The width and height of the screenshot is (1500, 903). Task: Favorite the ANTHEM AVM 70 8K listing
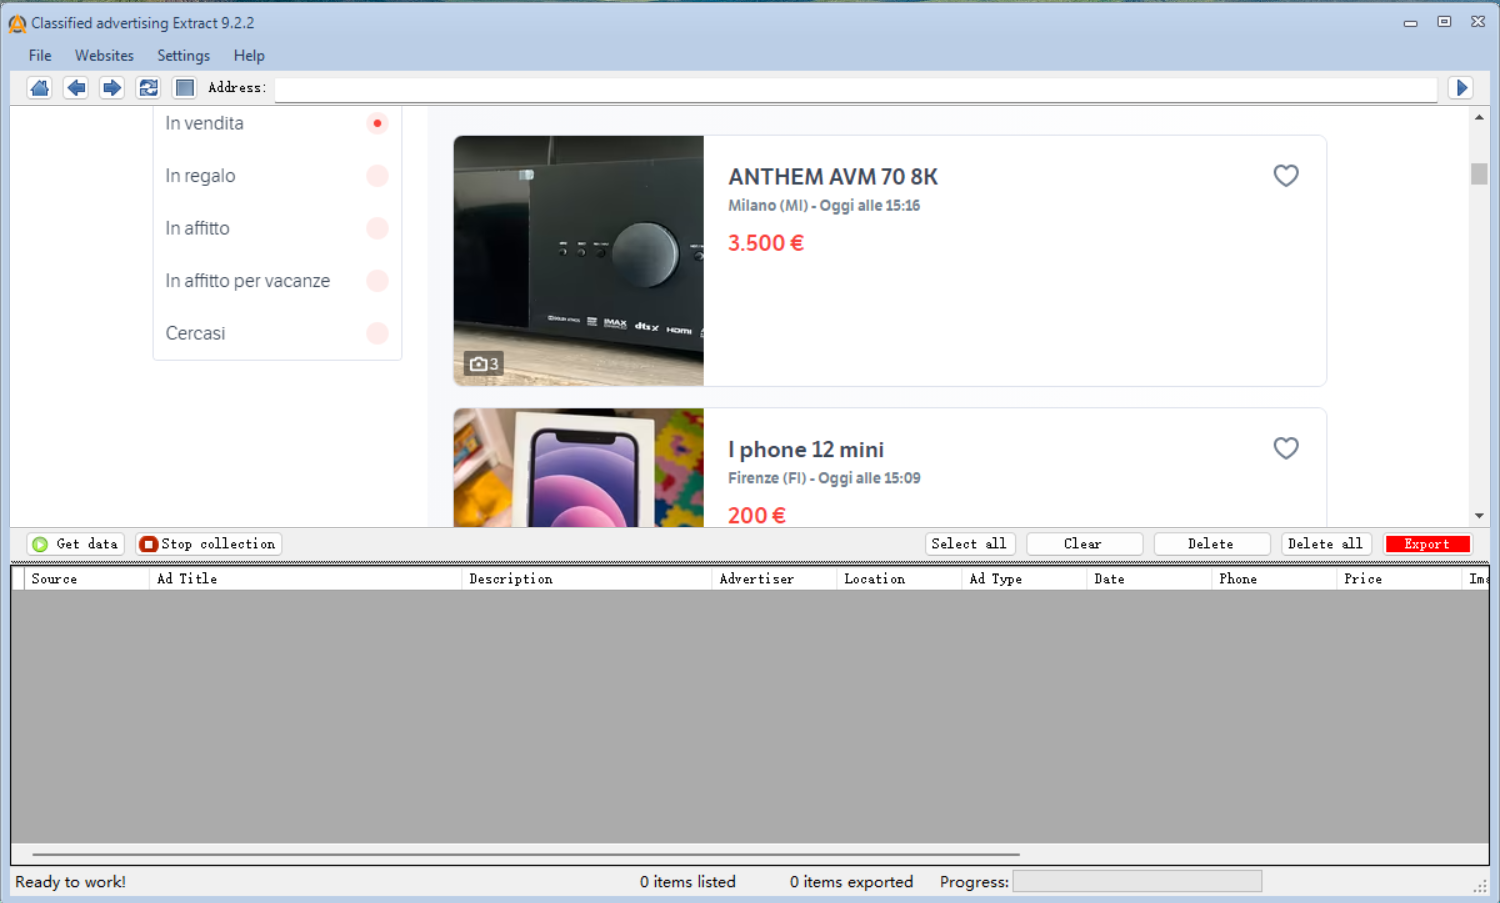[1285, 176]
